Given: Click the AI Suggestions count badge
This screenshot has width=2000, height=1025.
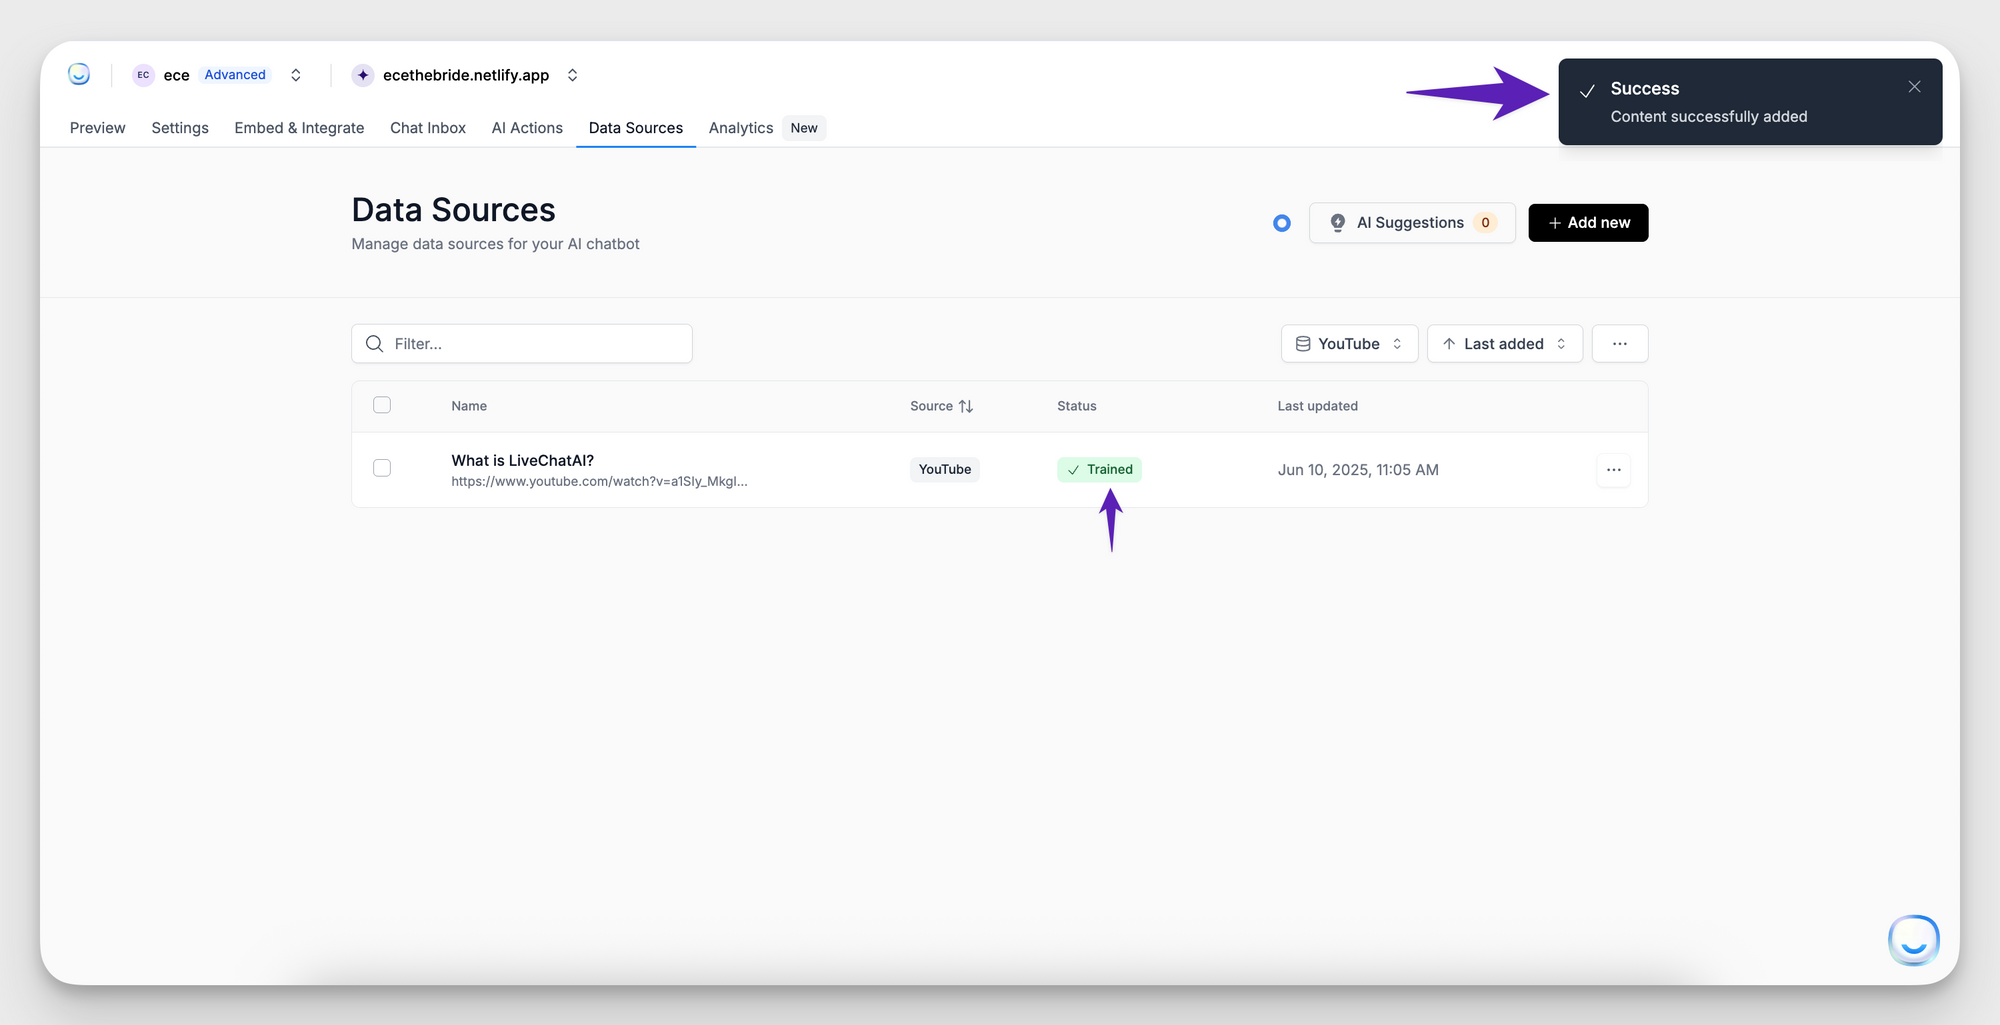Looking at the screenshot, I should [x=1486, y=223].
